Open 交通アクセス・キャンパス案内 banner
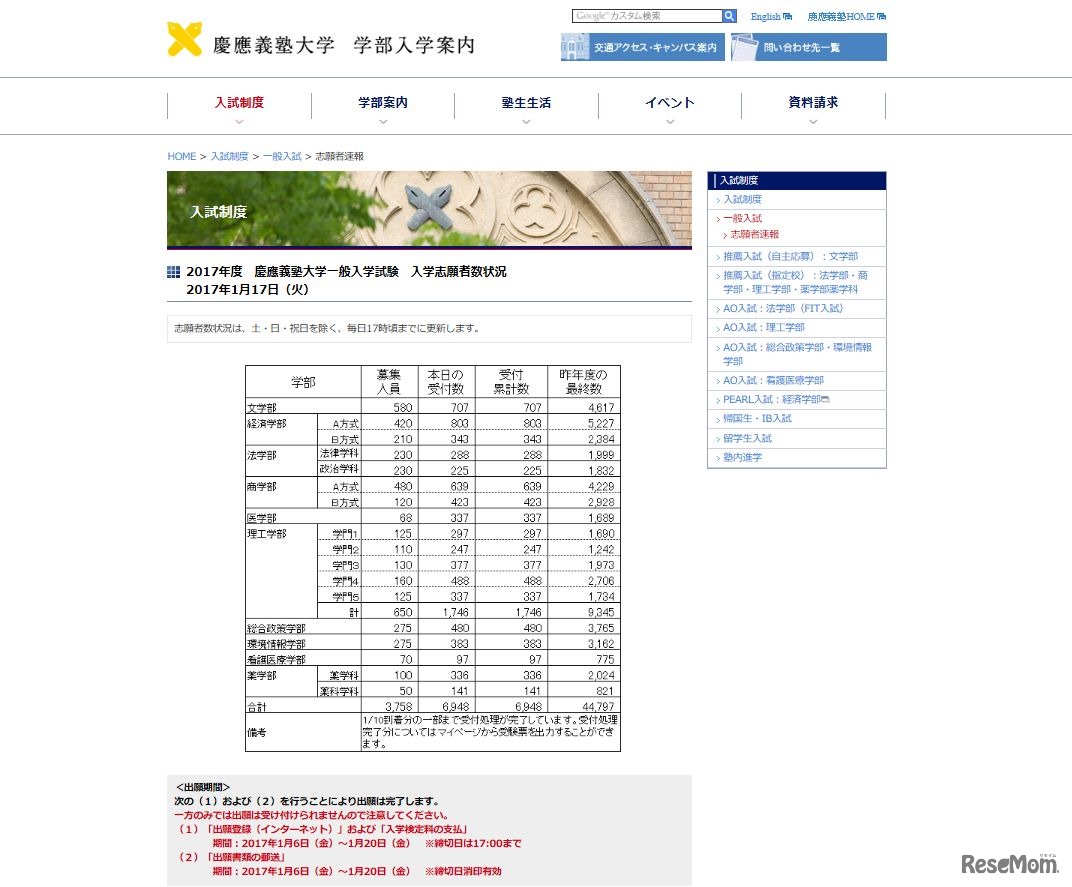 pyautogui.click(x=643, y=47)
